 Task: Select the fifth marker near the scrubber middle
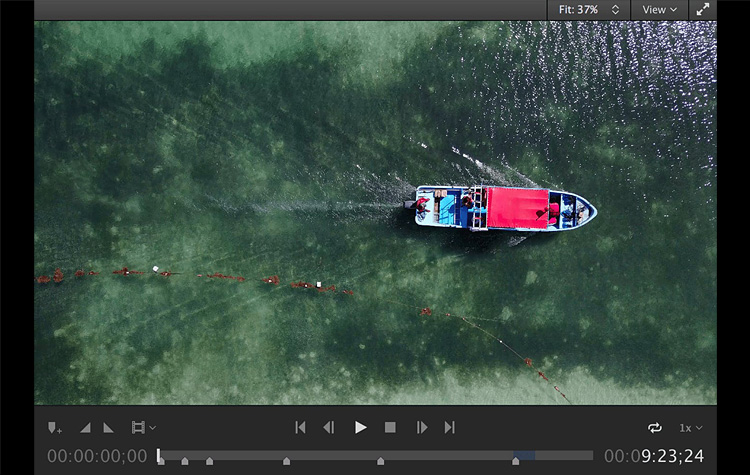click(x=380, y=461)
